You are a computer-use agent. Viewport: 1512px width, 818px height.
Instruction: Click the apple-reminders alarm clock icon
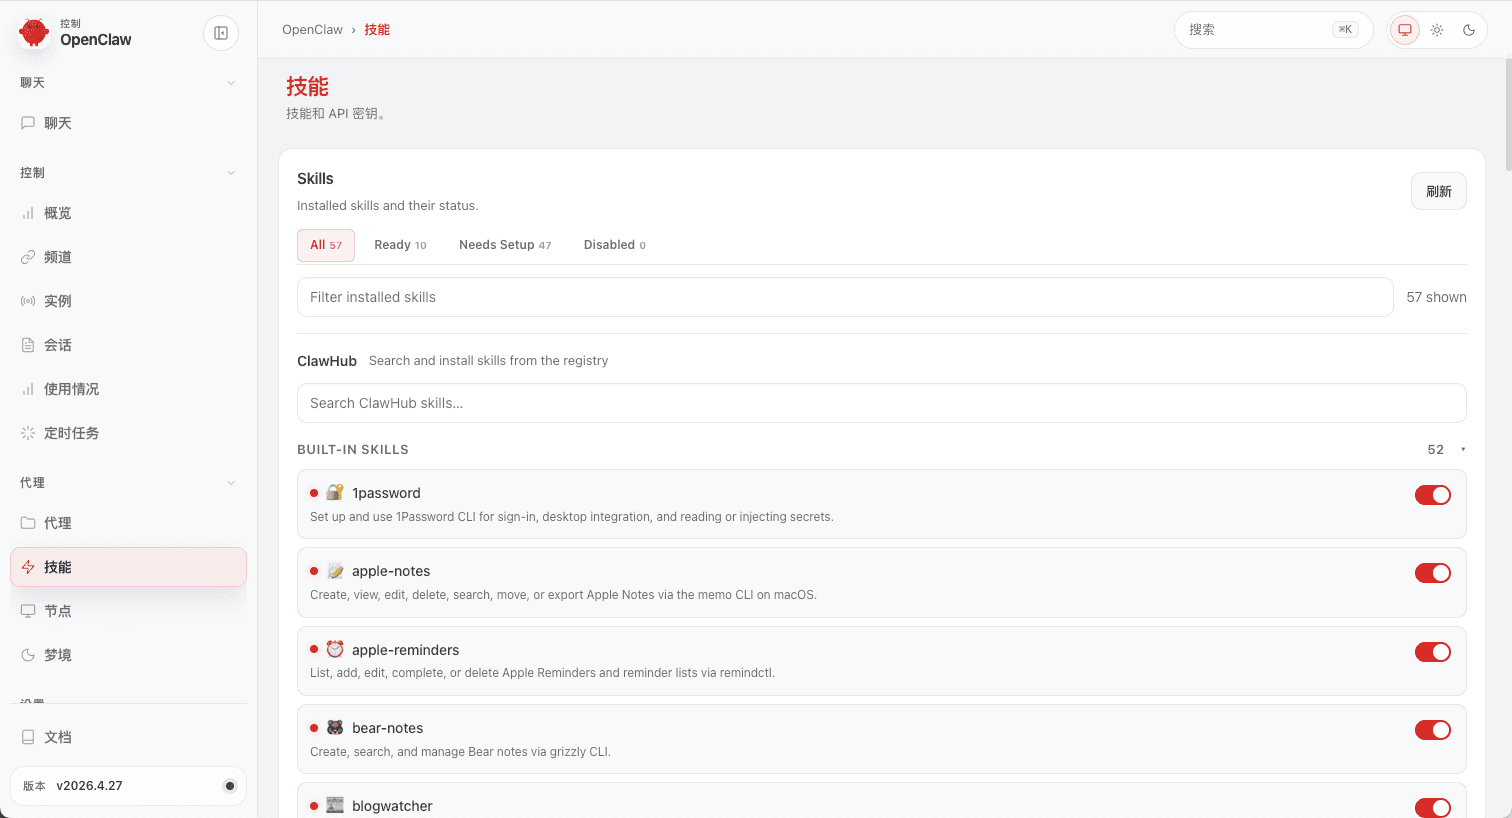335,649
